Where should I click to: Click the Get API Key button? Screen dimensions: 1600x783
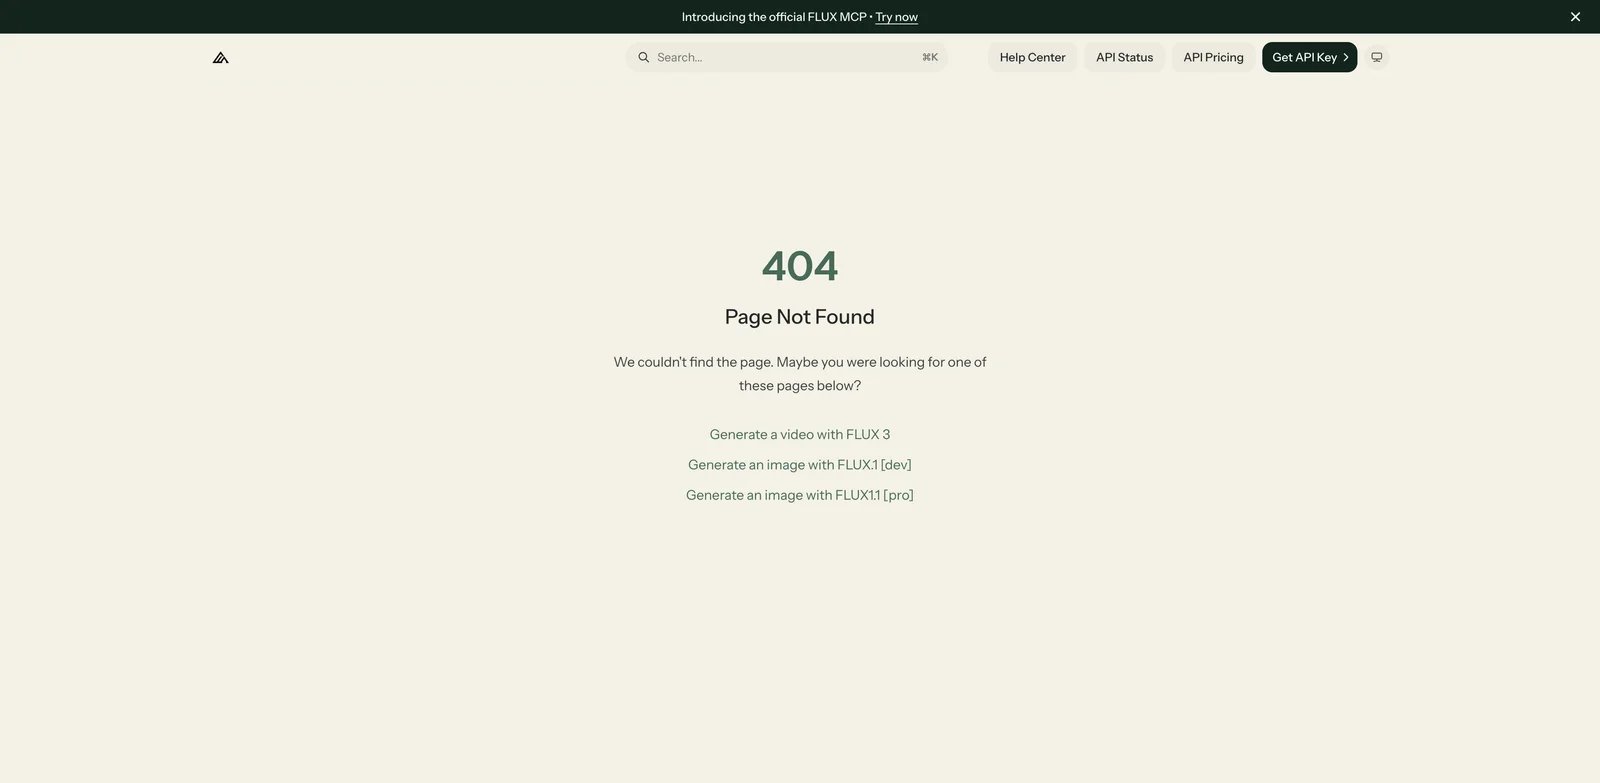(1310, 57)
